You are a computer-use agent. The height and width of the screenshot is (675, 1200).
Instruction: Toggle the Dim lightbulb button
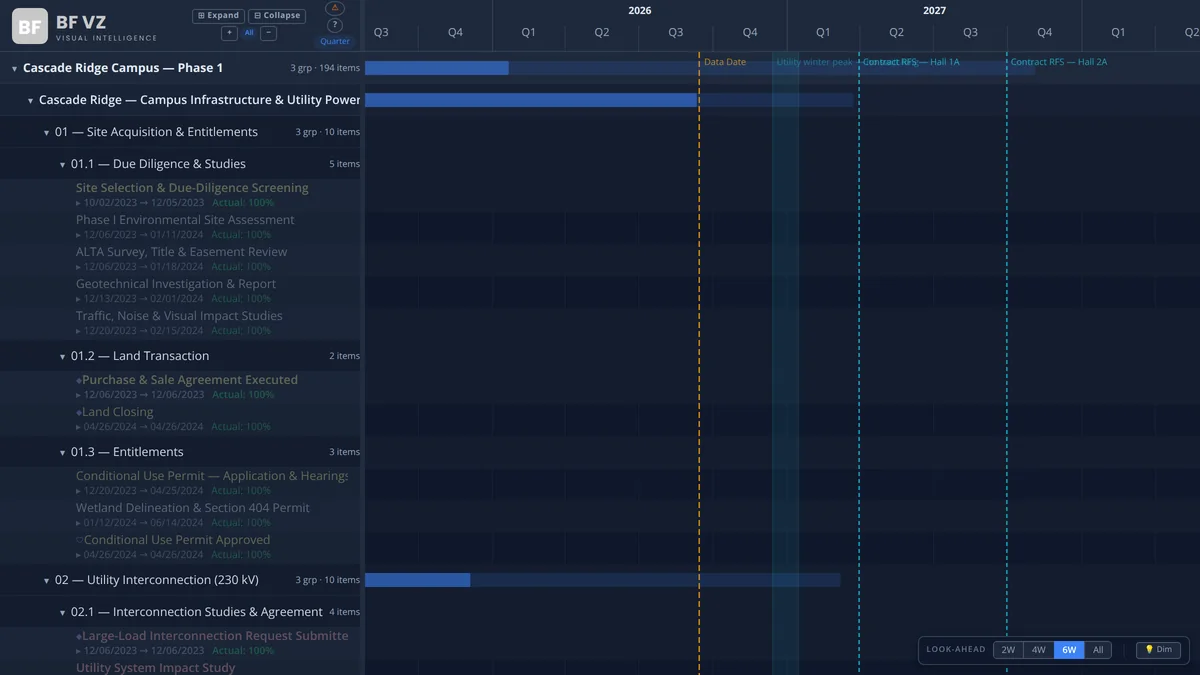tap(1158, 650)
